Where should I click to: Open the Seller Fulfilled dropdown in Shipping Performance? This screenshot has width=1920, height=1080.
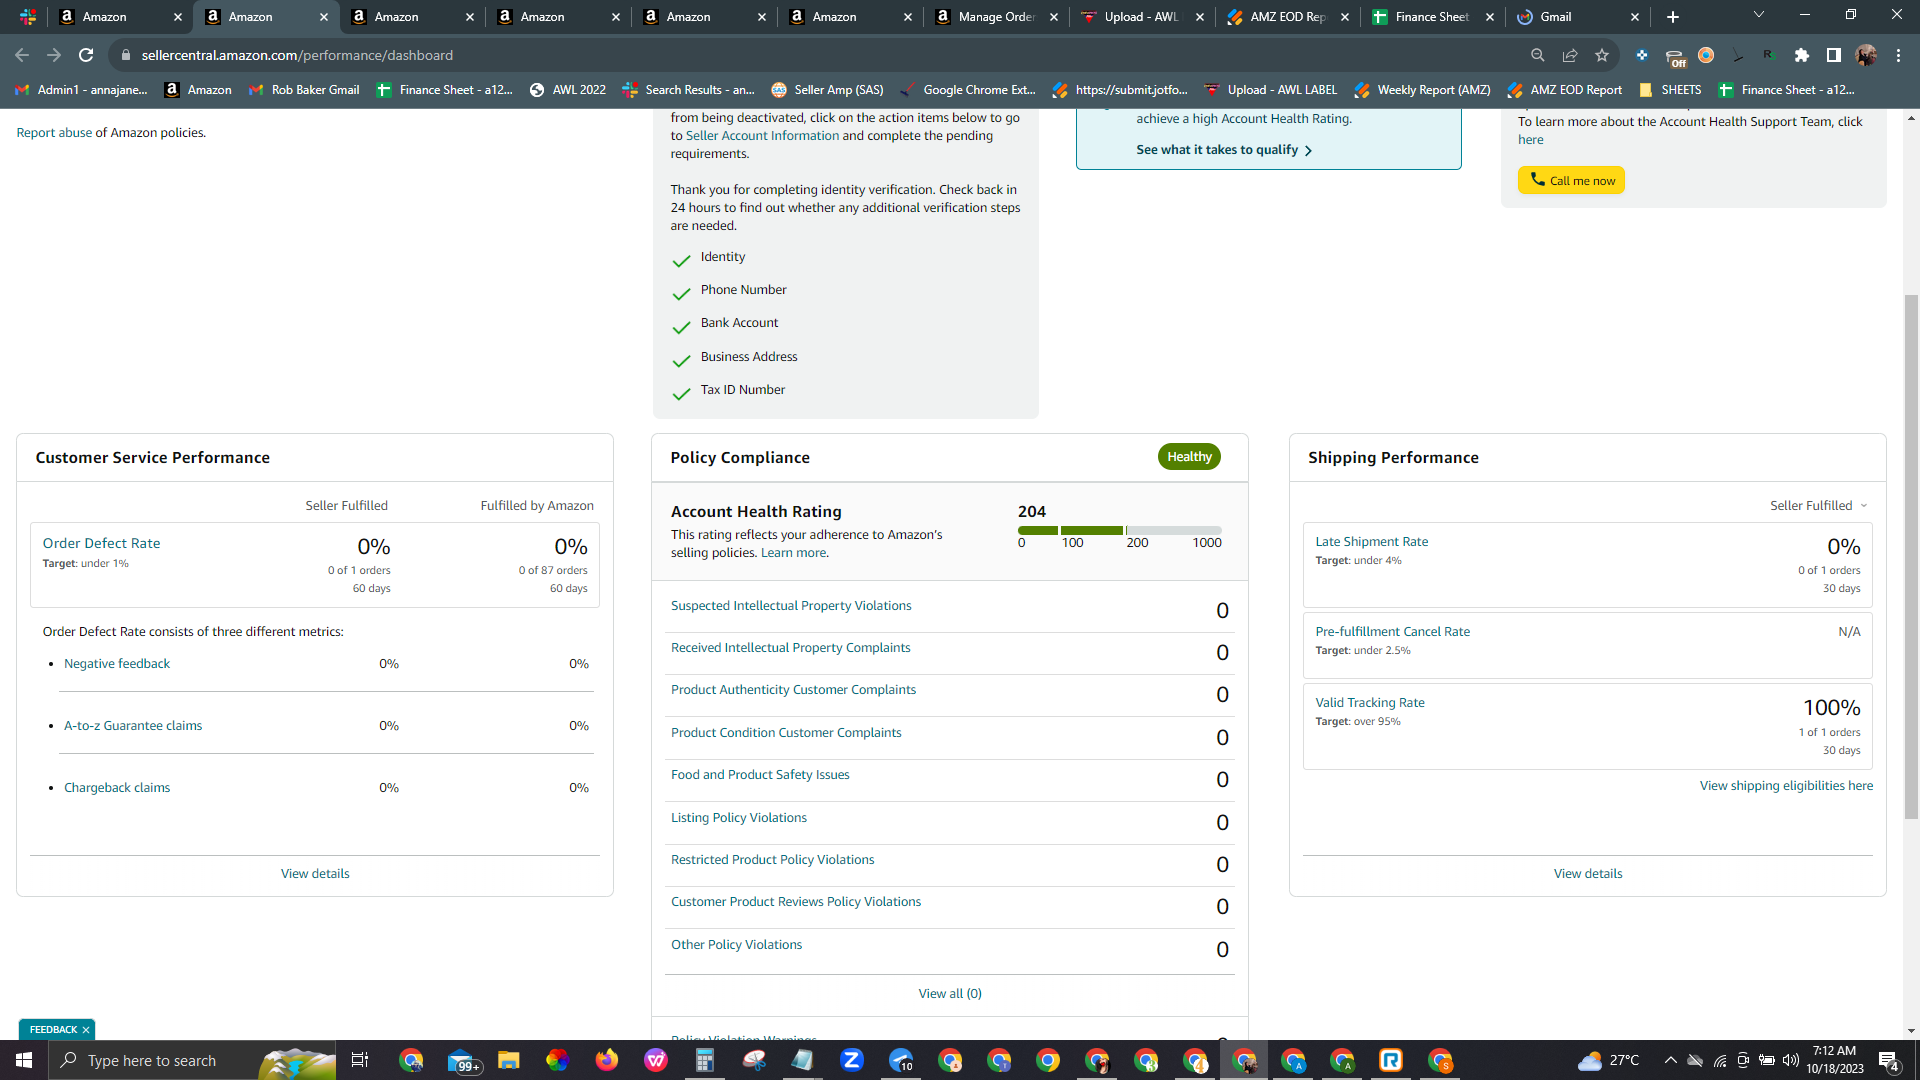pyautogui.click(x=1819, y=505)
